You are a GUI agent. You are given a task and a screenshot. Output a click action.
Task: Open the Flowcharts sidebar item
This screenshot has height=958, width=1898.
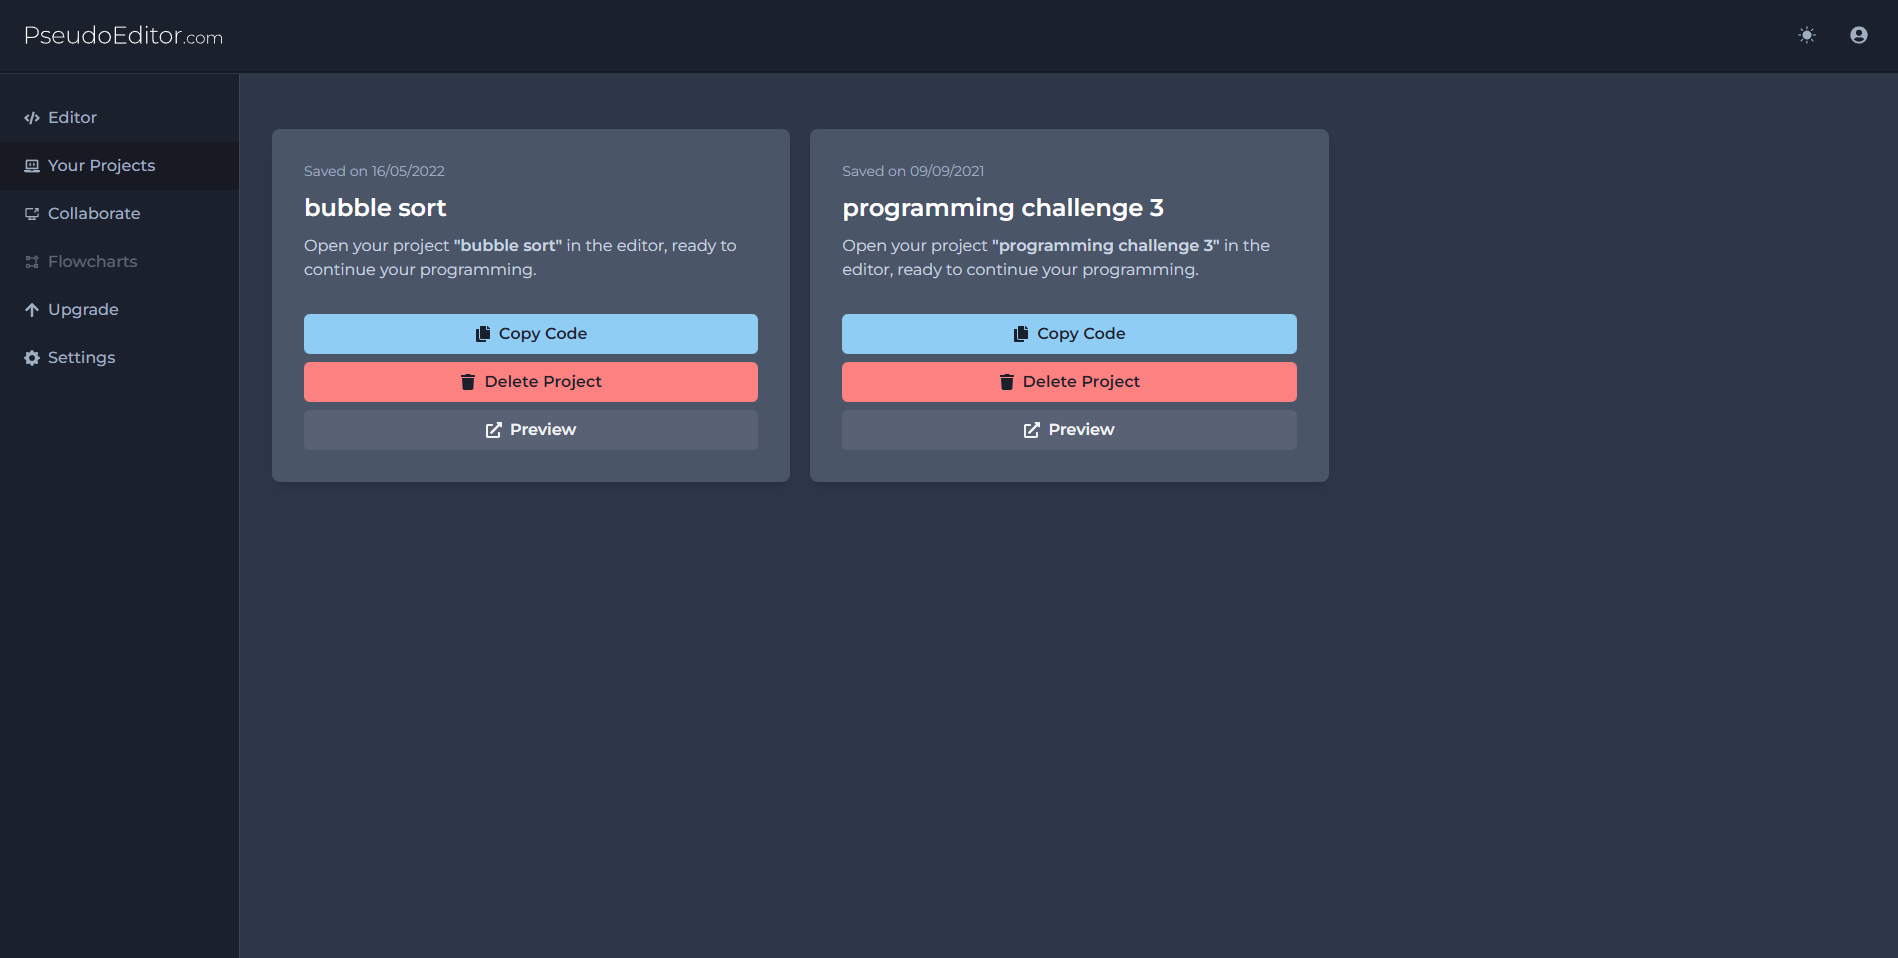coord(119,261)
